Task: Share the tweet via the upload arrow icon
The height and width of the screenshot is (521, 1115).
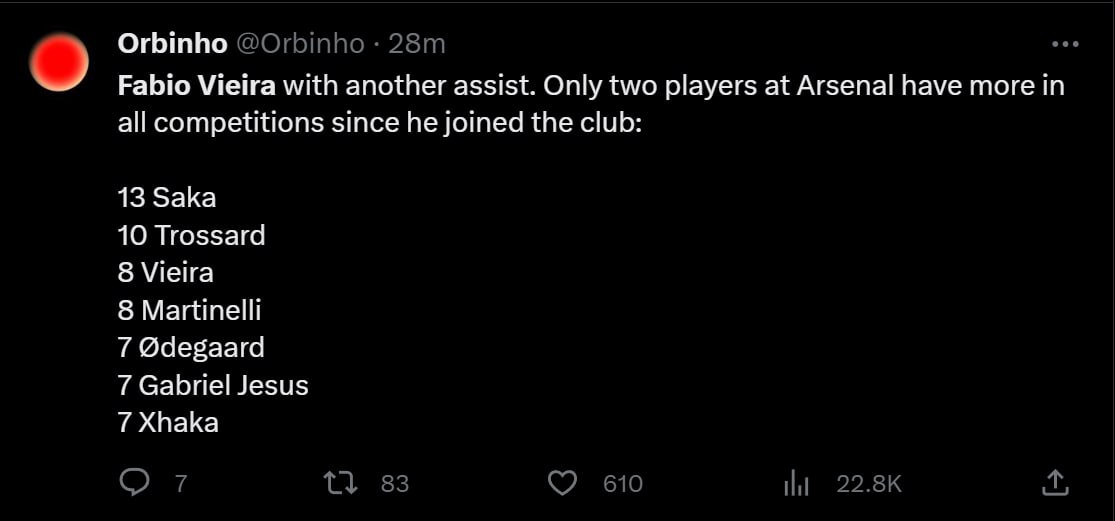Action: 1055,484
